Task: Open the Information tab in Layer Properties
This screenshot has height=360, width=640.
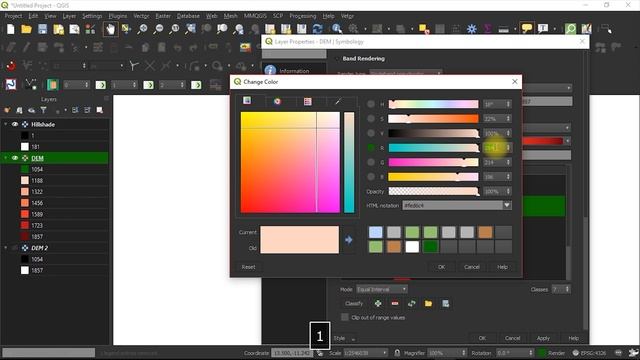Action: (x=294, y=71)
